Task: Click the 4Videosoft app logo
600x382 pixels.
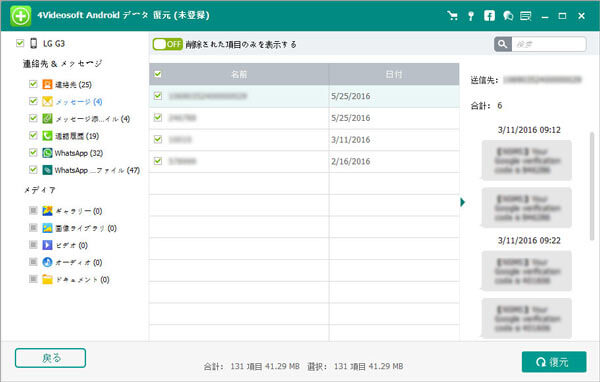Action: coord(20,16)
